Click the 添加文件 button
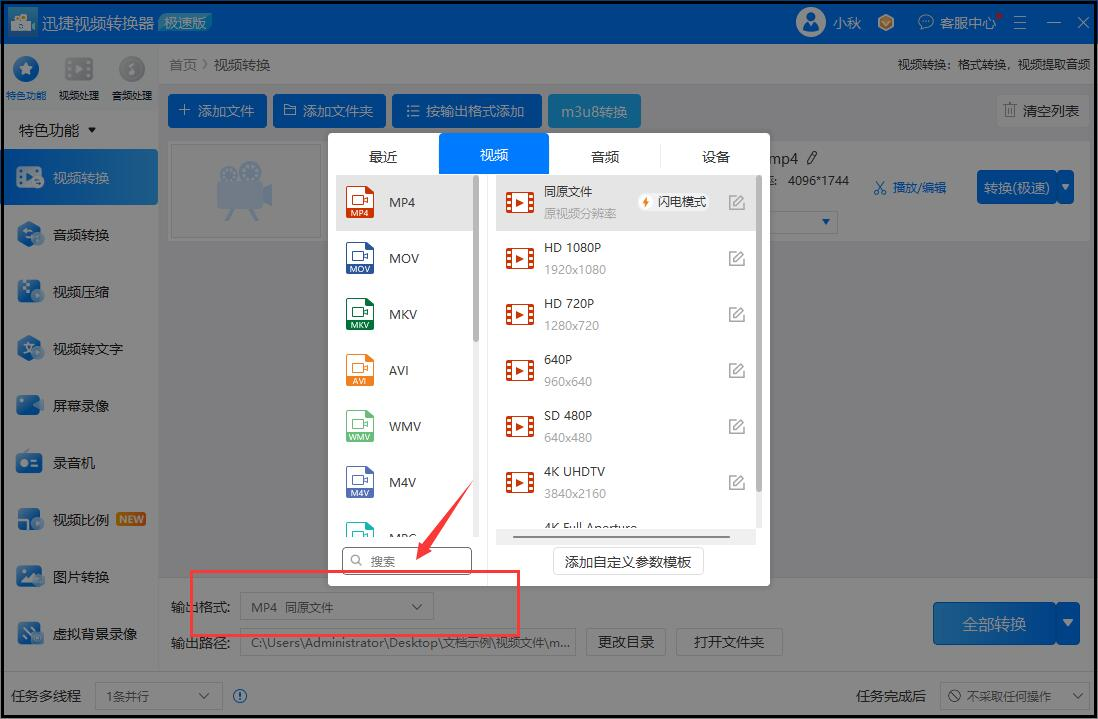This screenshot has height=719, width=1098. (217, 111)
